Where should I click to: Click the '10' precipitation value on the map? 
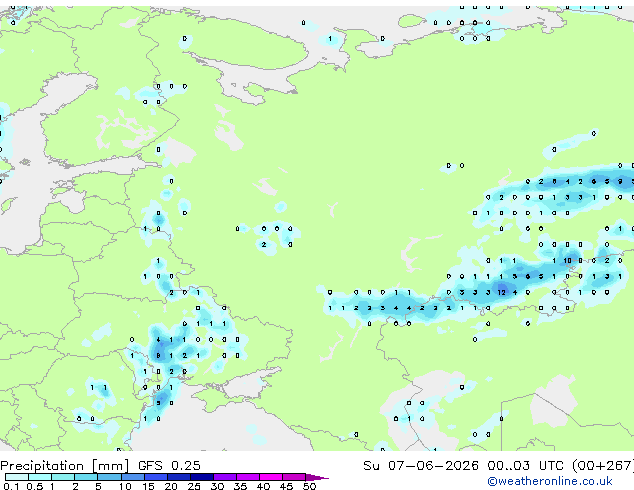click(567, 261)
